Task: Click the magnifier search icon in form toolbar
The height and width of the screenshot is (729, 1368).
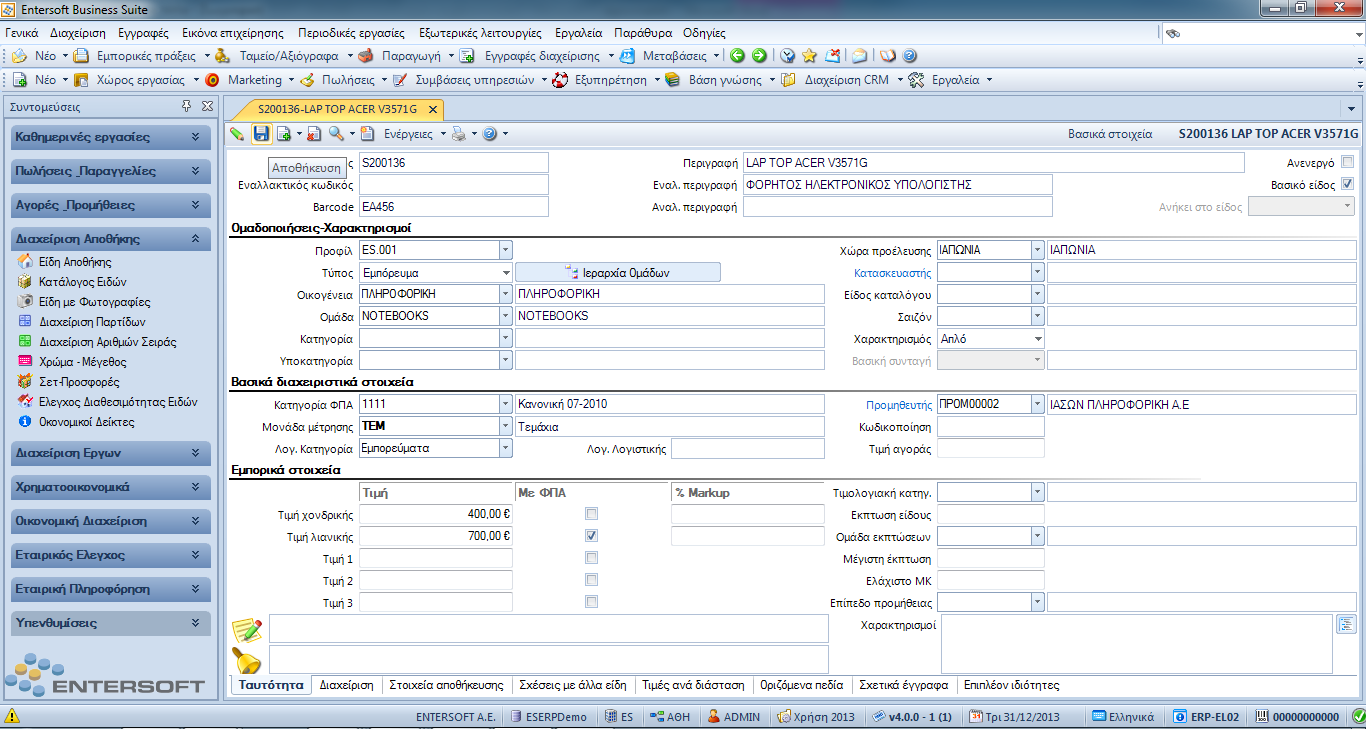Action: (336, 133)
